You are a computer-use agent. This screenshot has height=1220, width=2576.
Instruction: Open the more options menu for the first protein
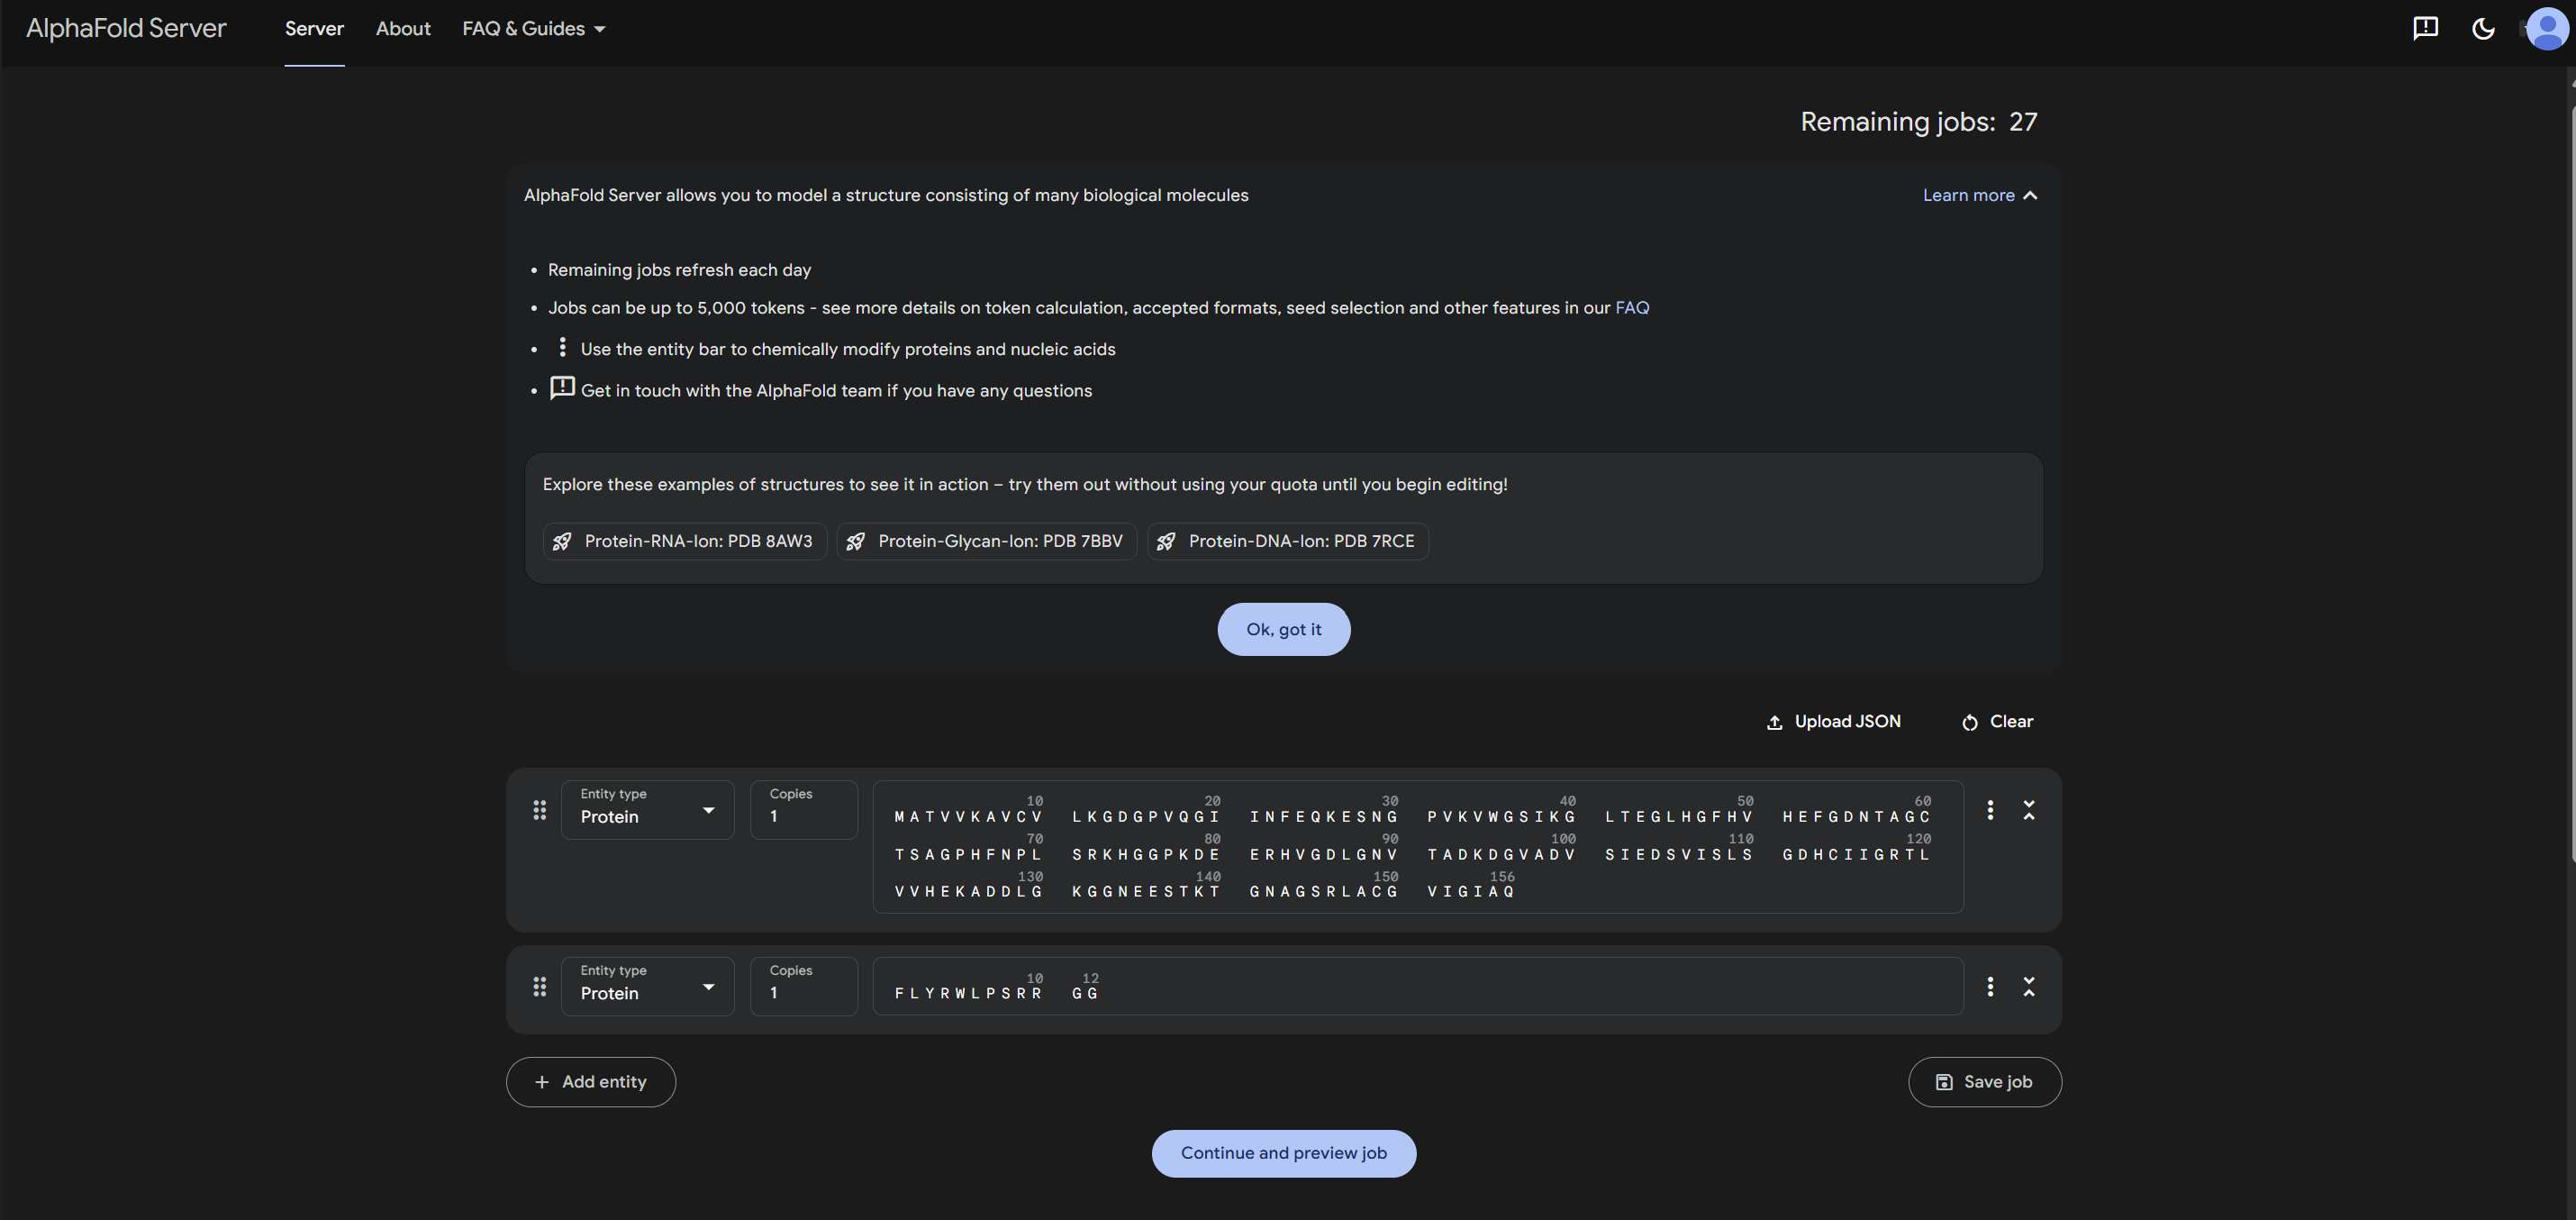tap(1990, 810)
